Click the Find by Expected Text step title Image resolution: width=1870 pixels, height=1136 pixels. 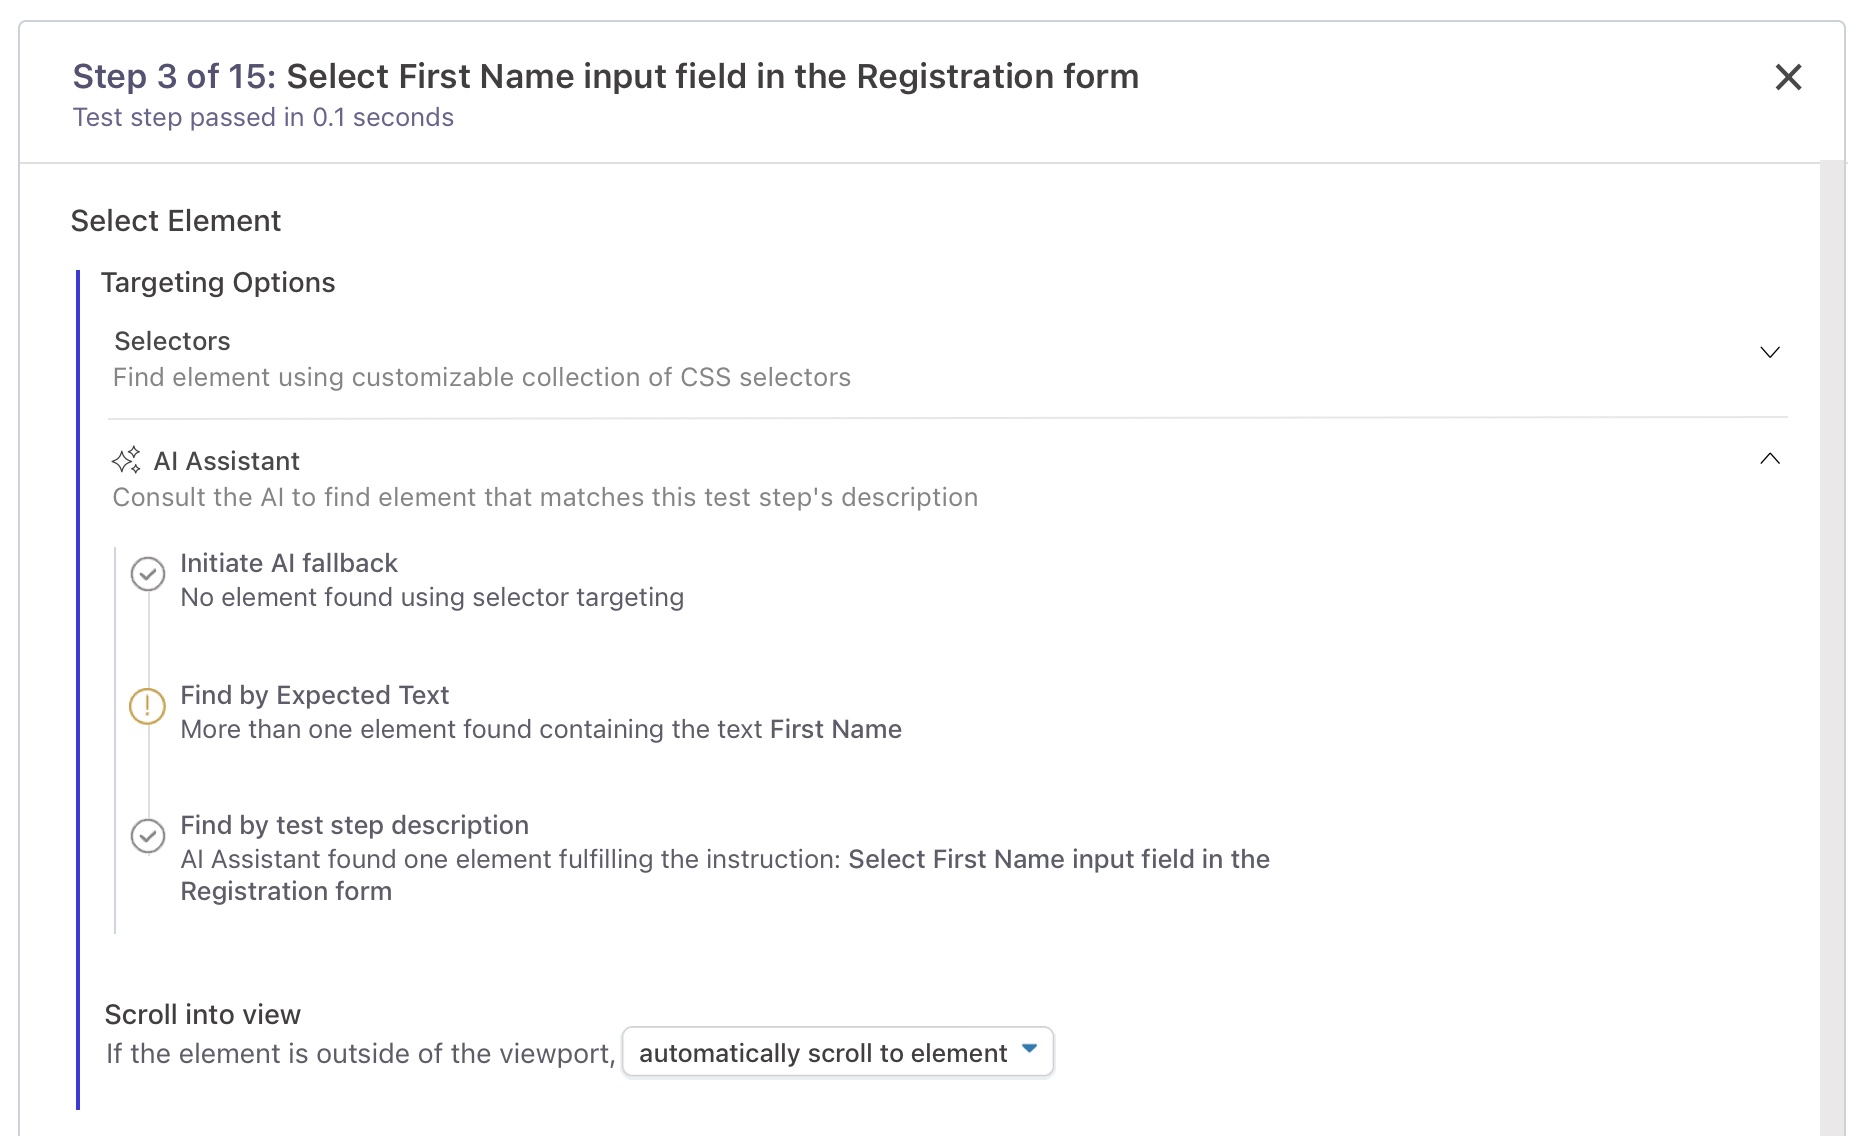(x=314, y=695)
